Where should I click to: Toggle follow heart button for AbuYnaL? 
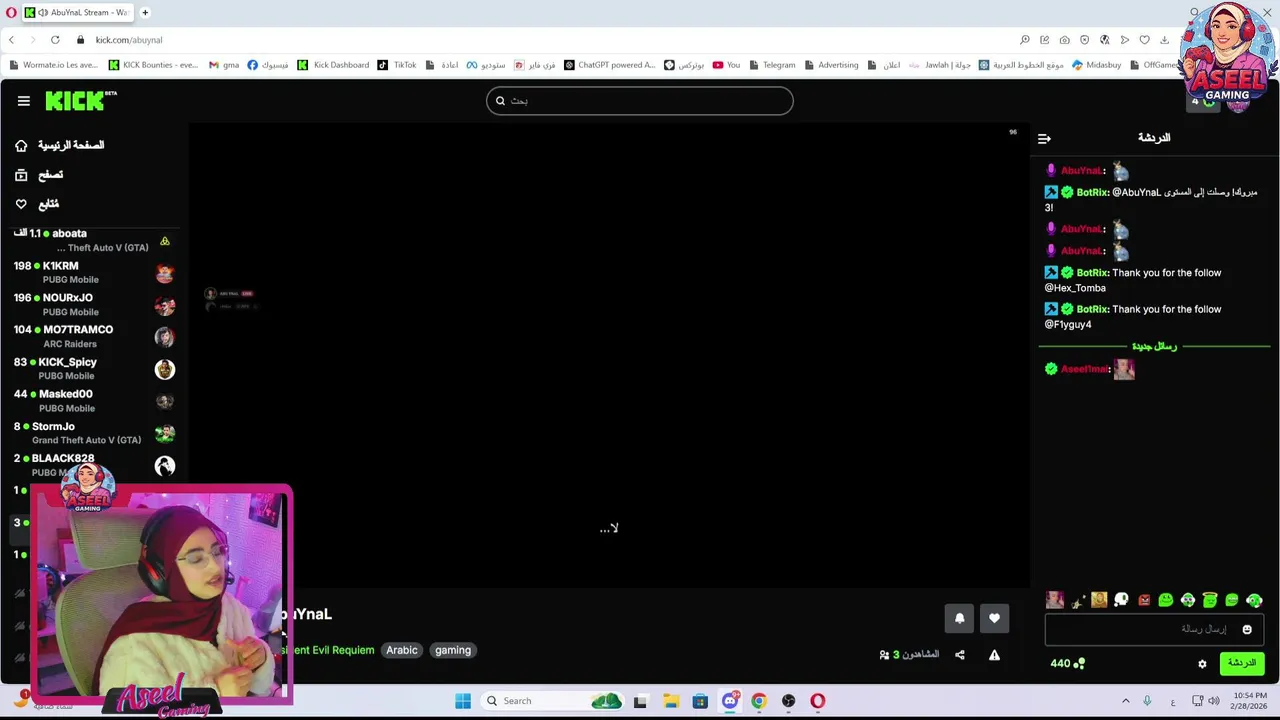pos(994,618)
